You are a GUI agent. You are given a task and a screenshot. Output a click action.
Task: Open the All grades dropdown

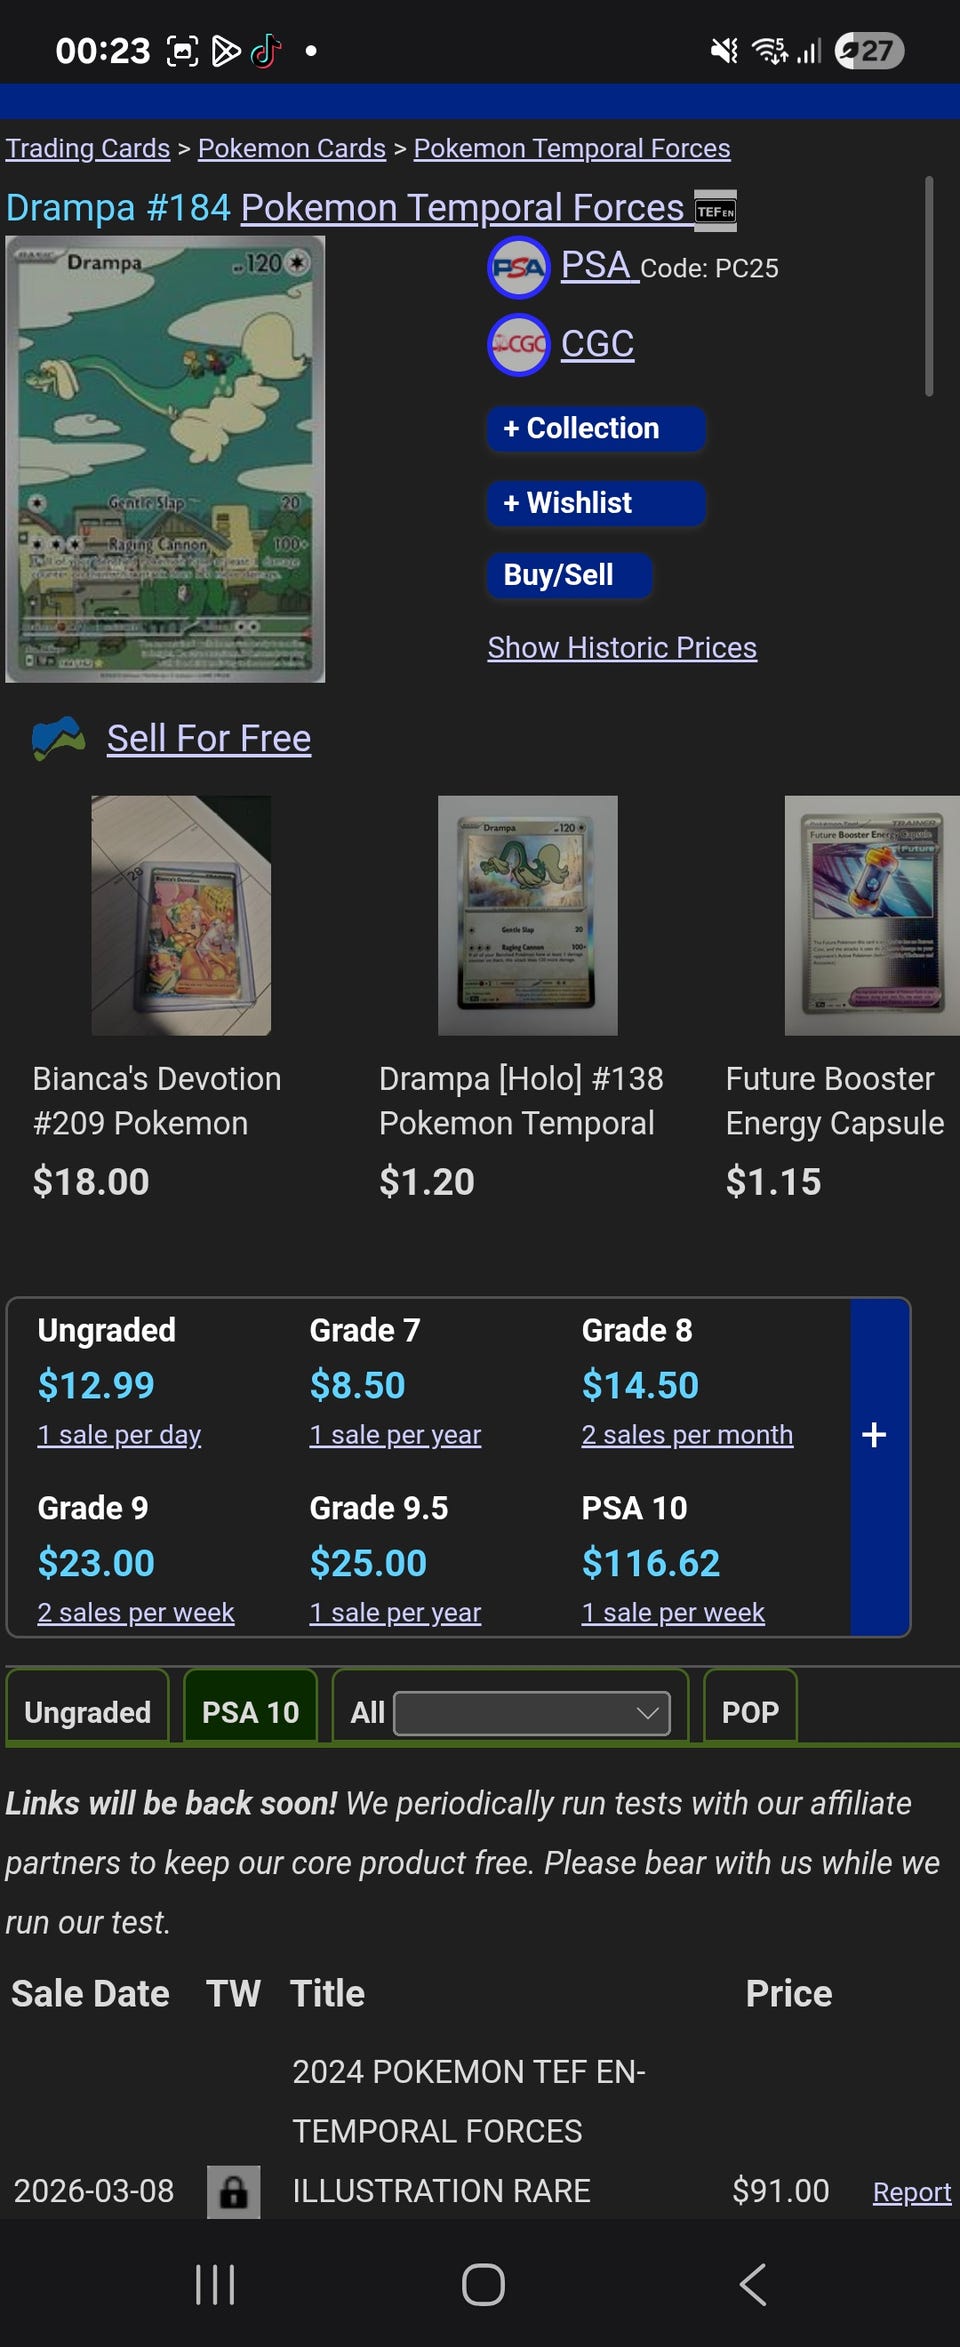click(x=532, y=1713)
